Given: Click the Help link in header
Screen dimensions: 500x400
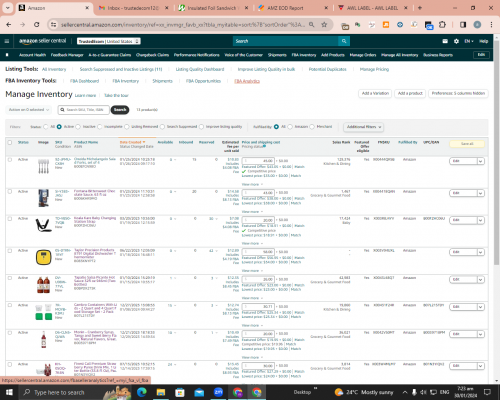Looking at the screenshot, I should (484, 41).
